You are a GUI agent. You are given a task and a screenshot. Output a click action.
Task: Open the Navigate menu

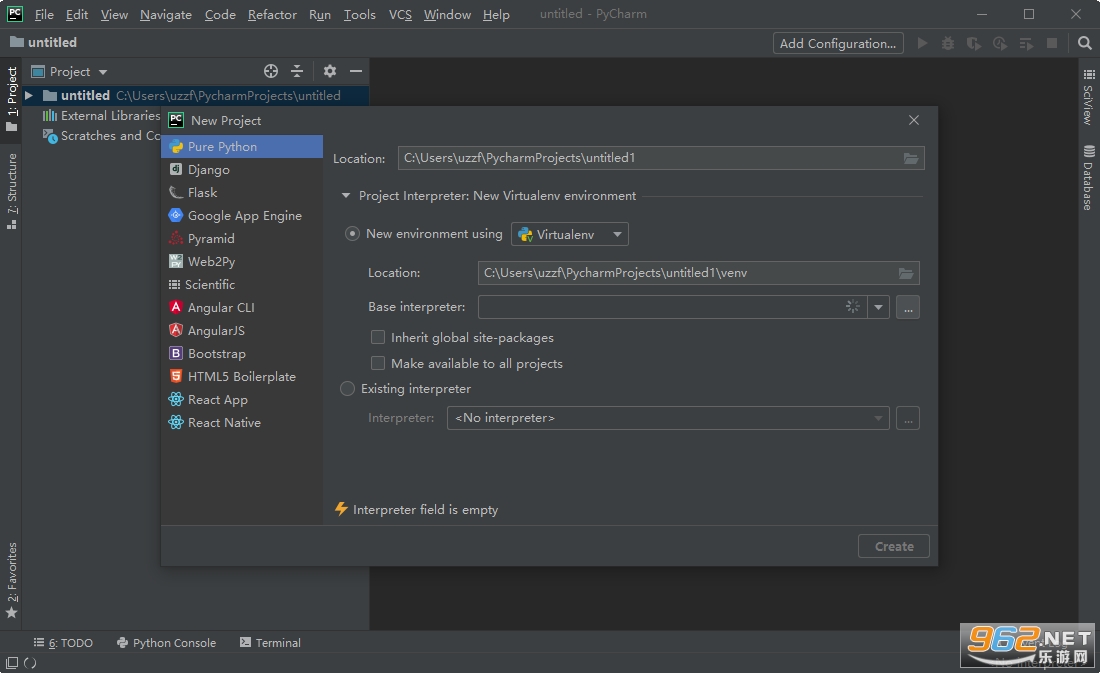[166, 14]
